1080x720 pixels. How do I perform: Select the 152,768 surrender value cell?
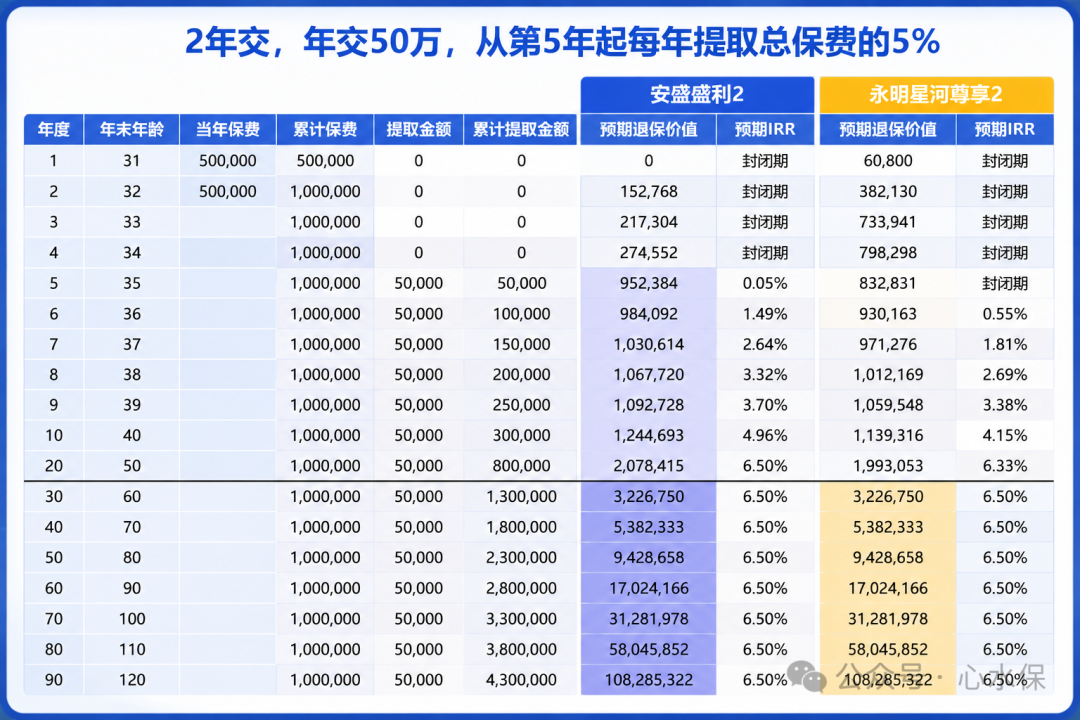pyautogui.click(x=648, y=192)
